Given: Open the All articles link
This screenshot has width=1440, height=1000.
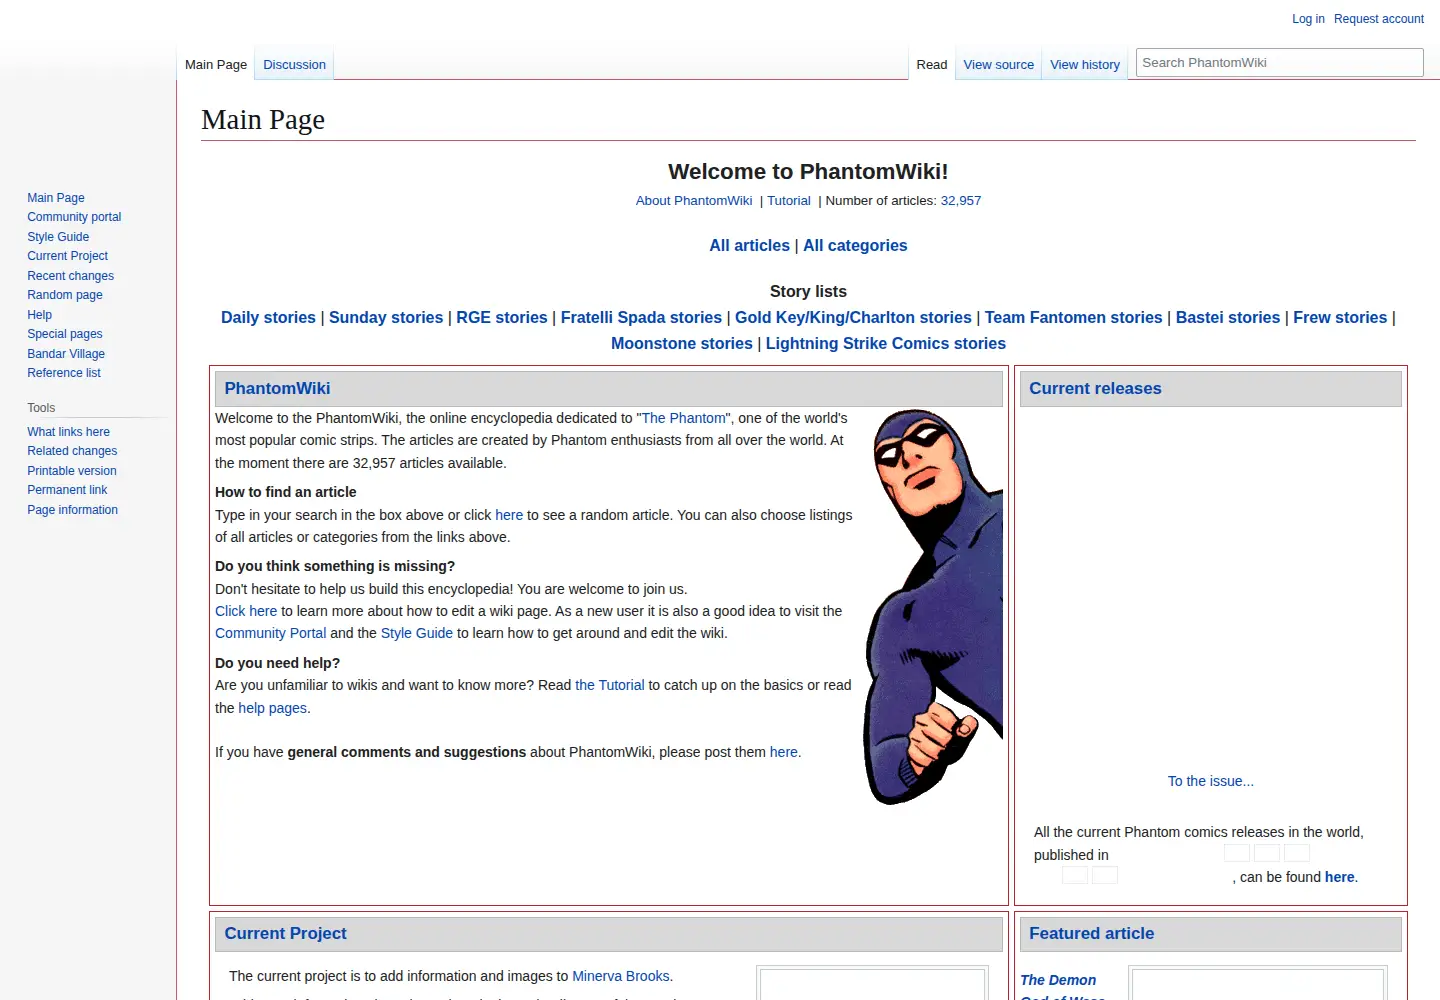Looking at the screenshot, I should [x=750, y=245].
